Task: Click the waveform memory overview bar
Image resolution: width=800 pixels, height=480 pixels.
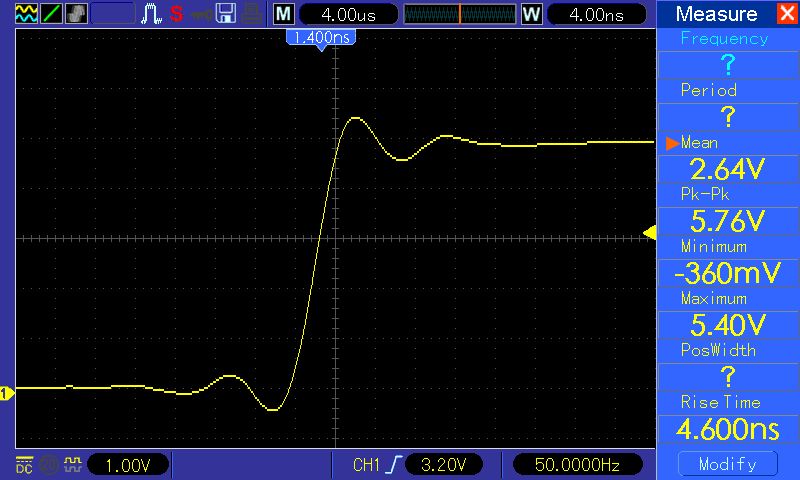Action: click(x=460, y=14)
